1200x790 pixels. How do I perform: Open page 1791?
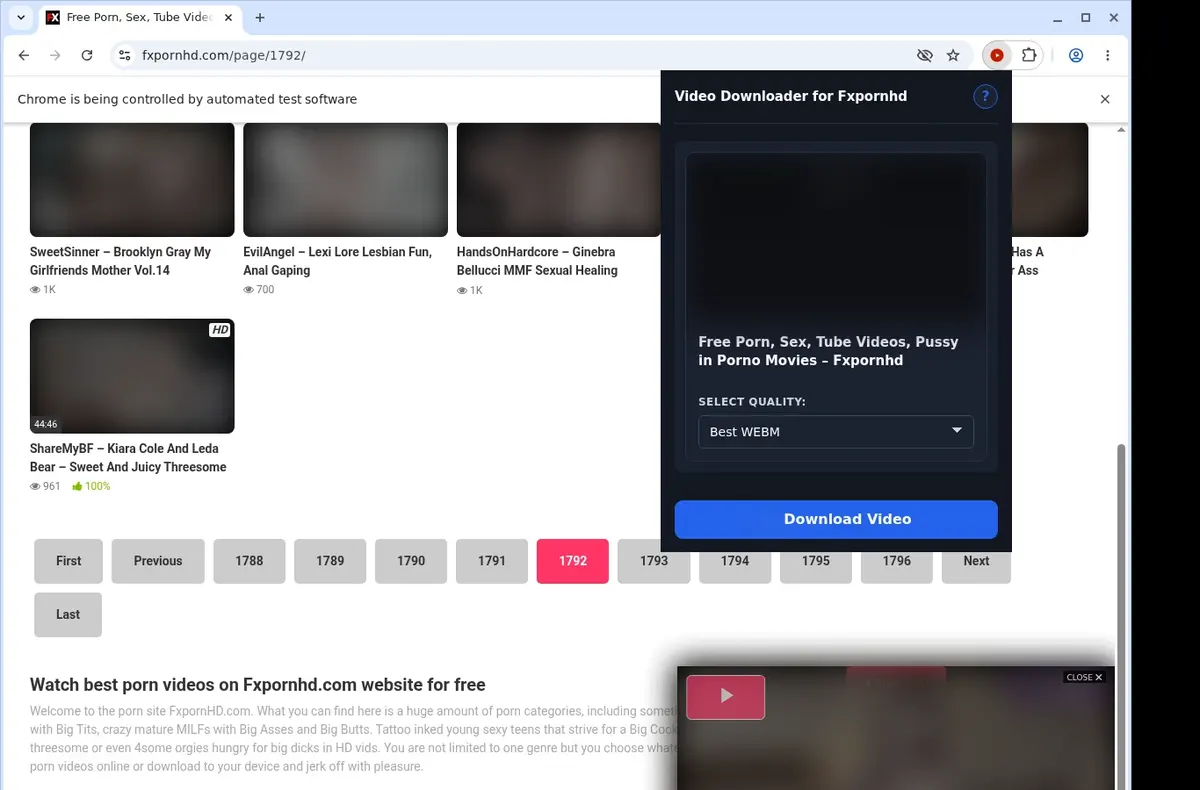pyautogui.click(x=492, y=561)
